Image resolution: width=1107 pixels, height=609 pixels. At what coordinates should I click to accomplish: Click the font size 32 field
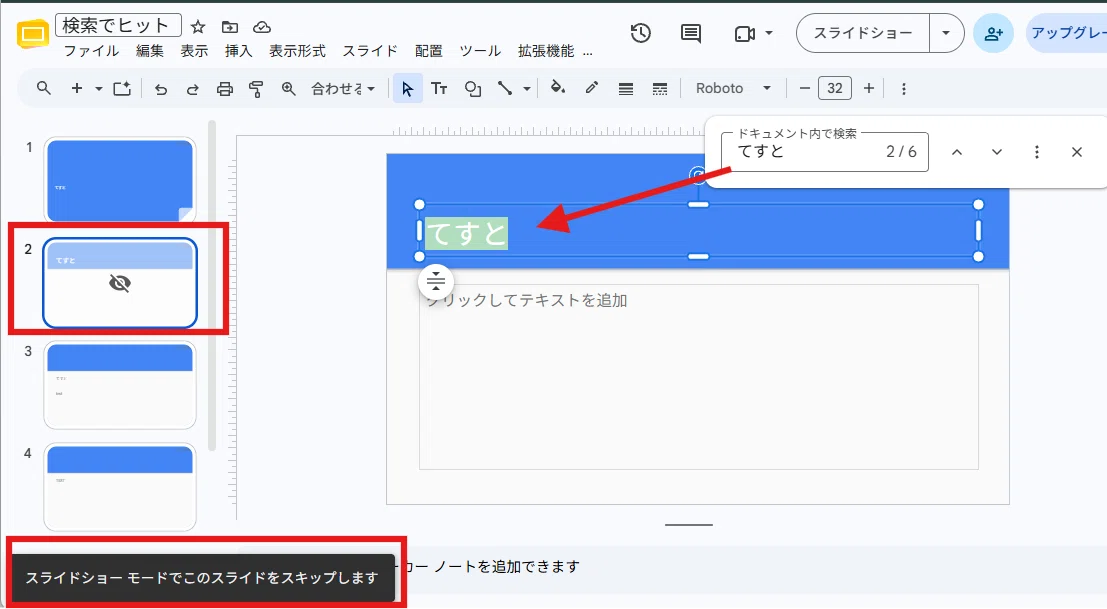pyautogui.click(x=834, y=88)
